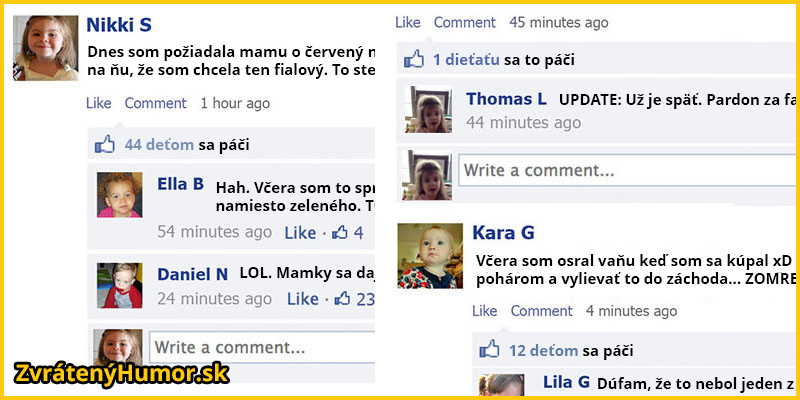View the 44 deťom likers list

pos(159,145)
